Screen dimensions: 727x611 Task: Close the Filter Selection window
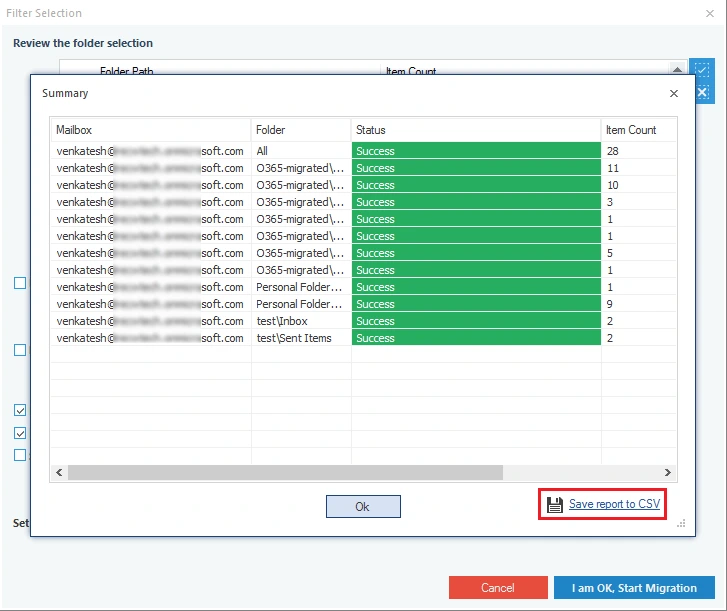pyautogui.click(x=710, y=13)
